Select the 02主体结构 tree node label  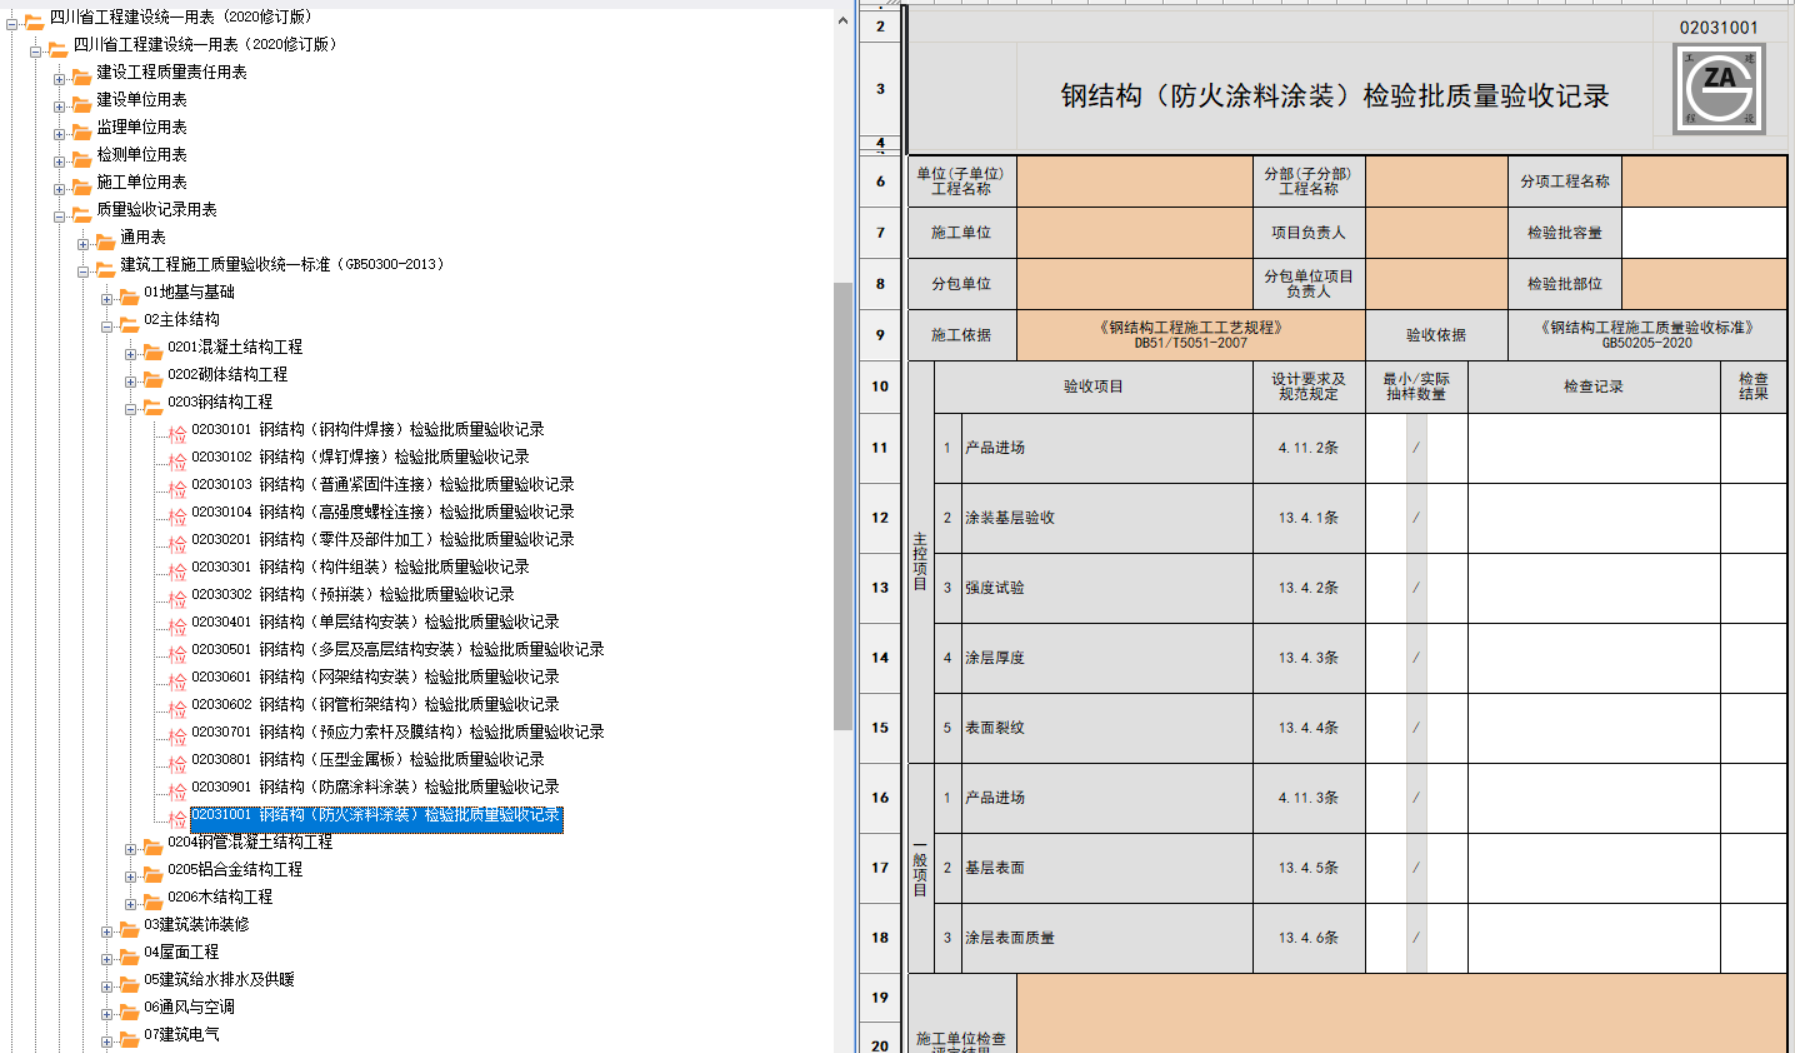(x=182, y=319)
